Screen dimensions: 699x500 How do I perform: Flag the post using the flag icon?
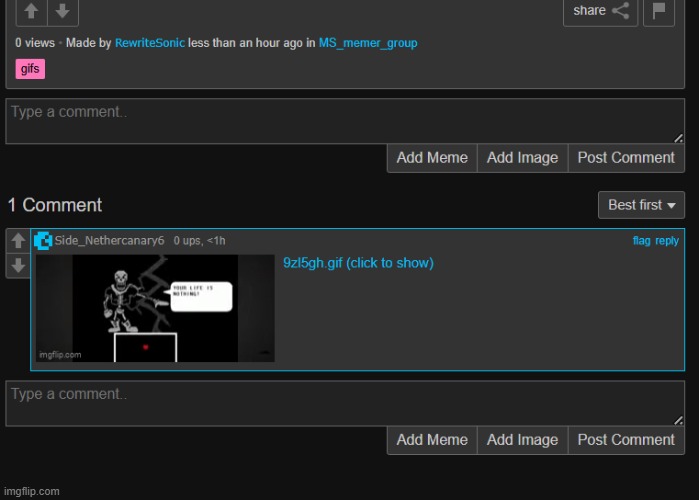tap(659, 11)
